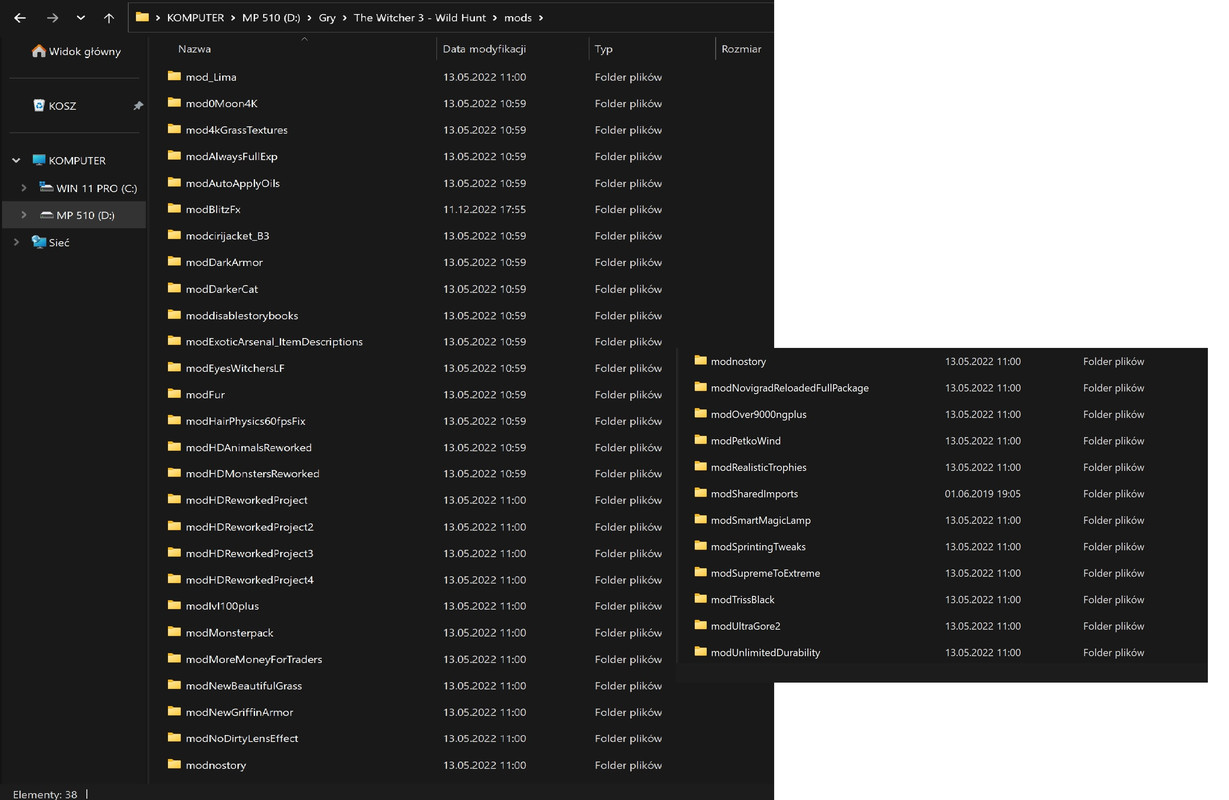Select the modHDMonstersReworked folder icon
This screenshot has height=800, width=1229.
tap(174, 473)
